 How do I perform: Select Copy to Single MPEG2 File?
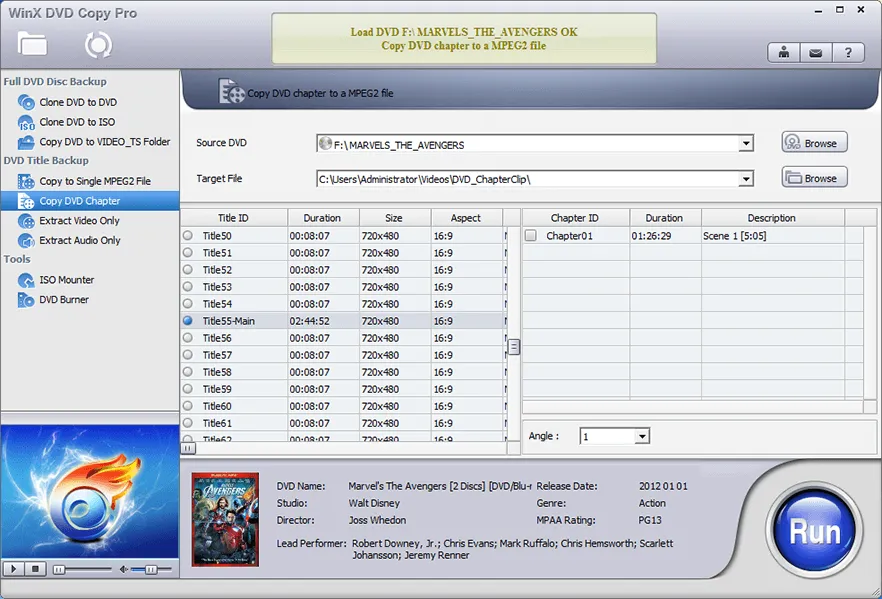pyautogui.click(x=94, y=181)
